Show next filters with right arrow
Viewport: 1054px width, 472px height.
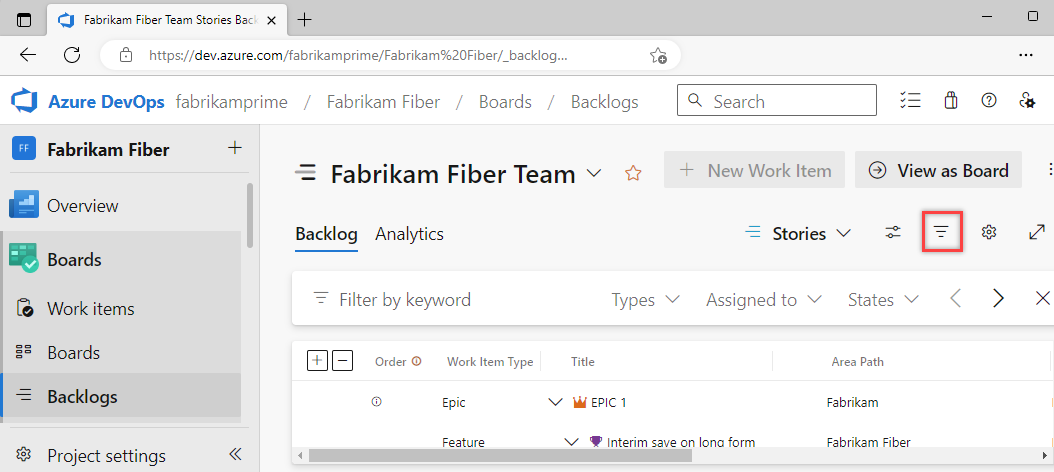[999, 299]
